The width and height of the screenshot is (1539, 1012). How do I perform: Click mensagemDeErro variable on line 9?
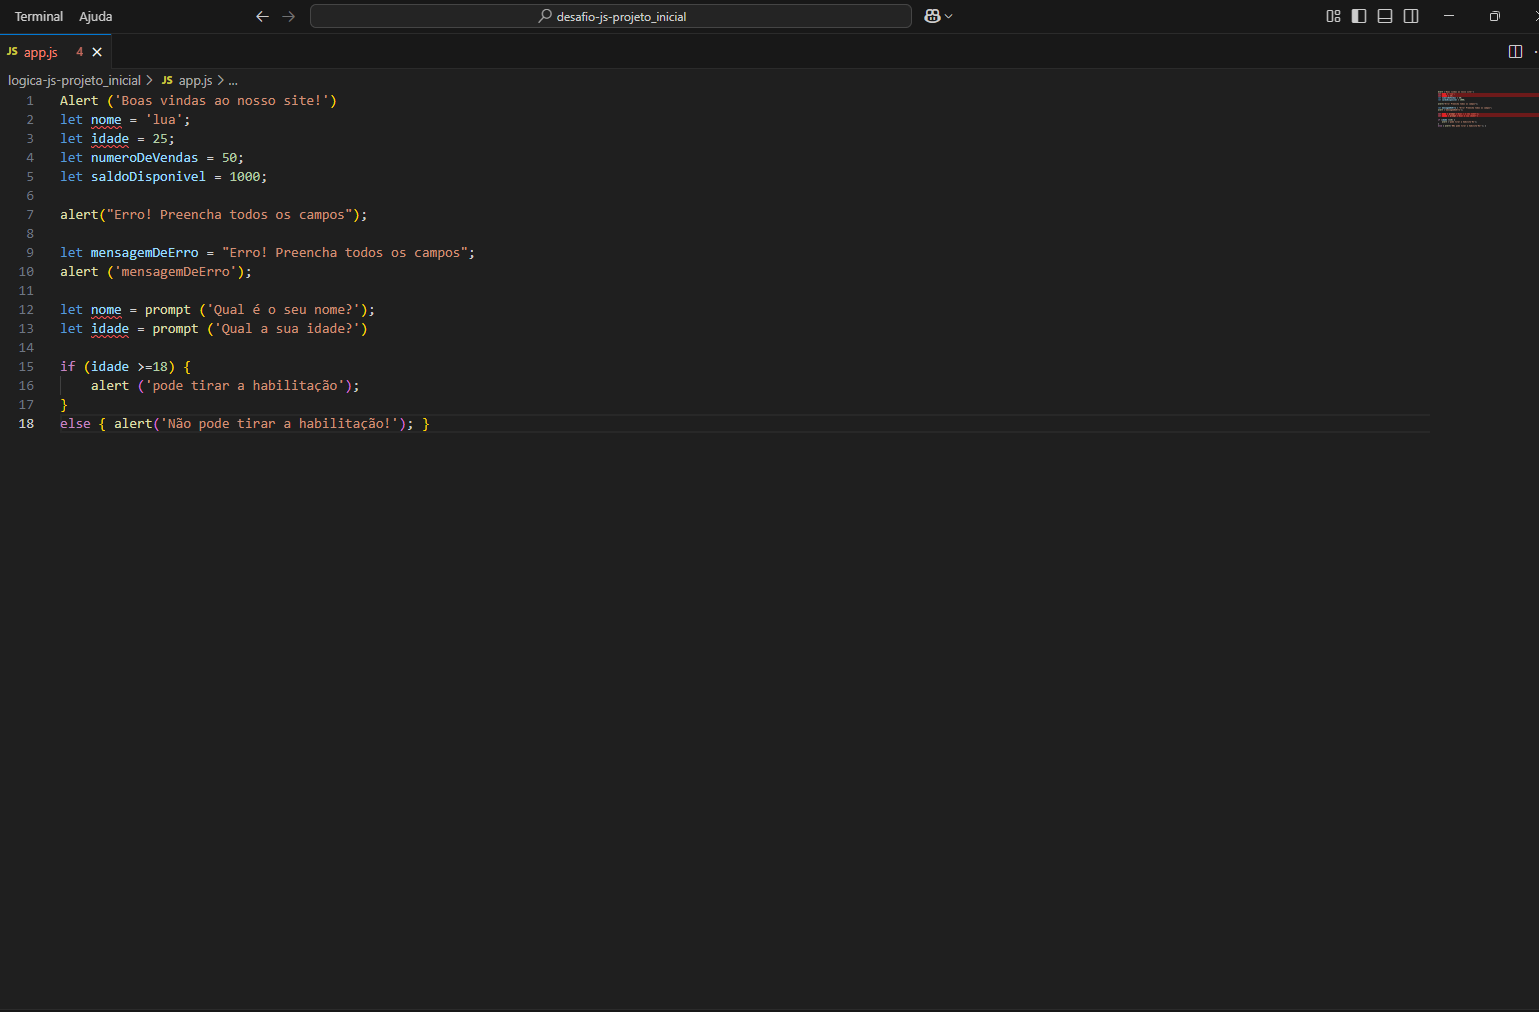tap(145, 252)
